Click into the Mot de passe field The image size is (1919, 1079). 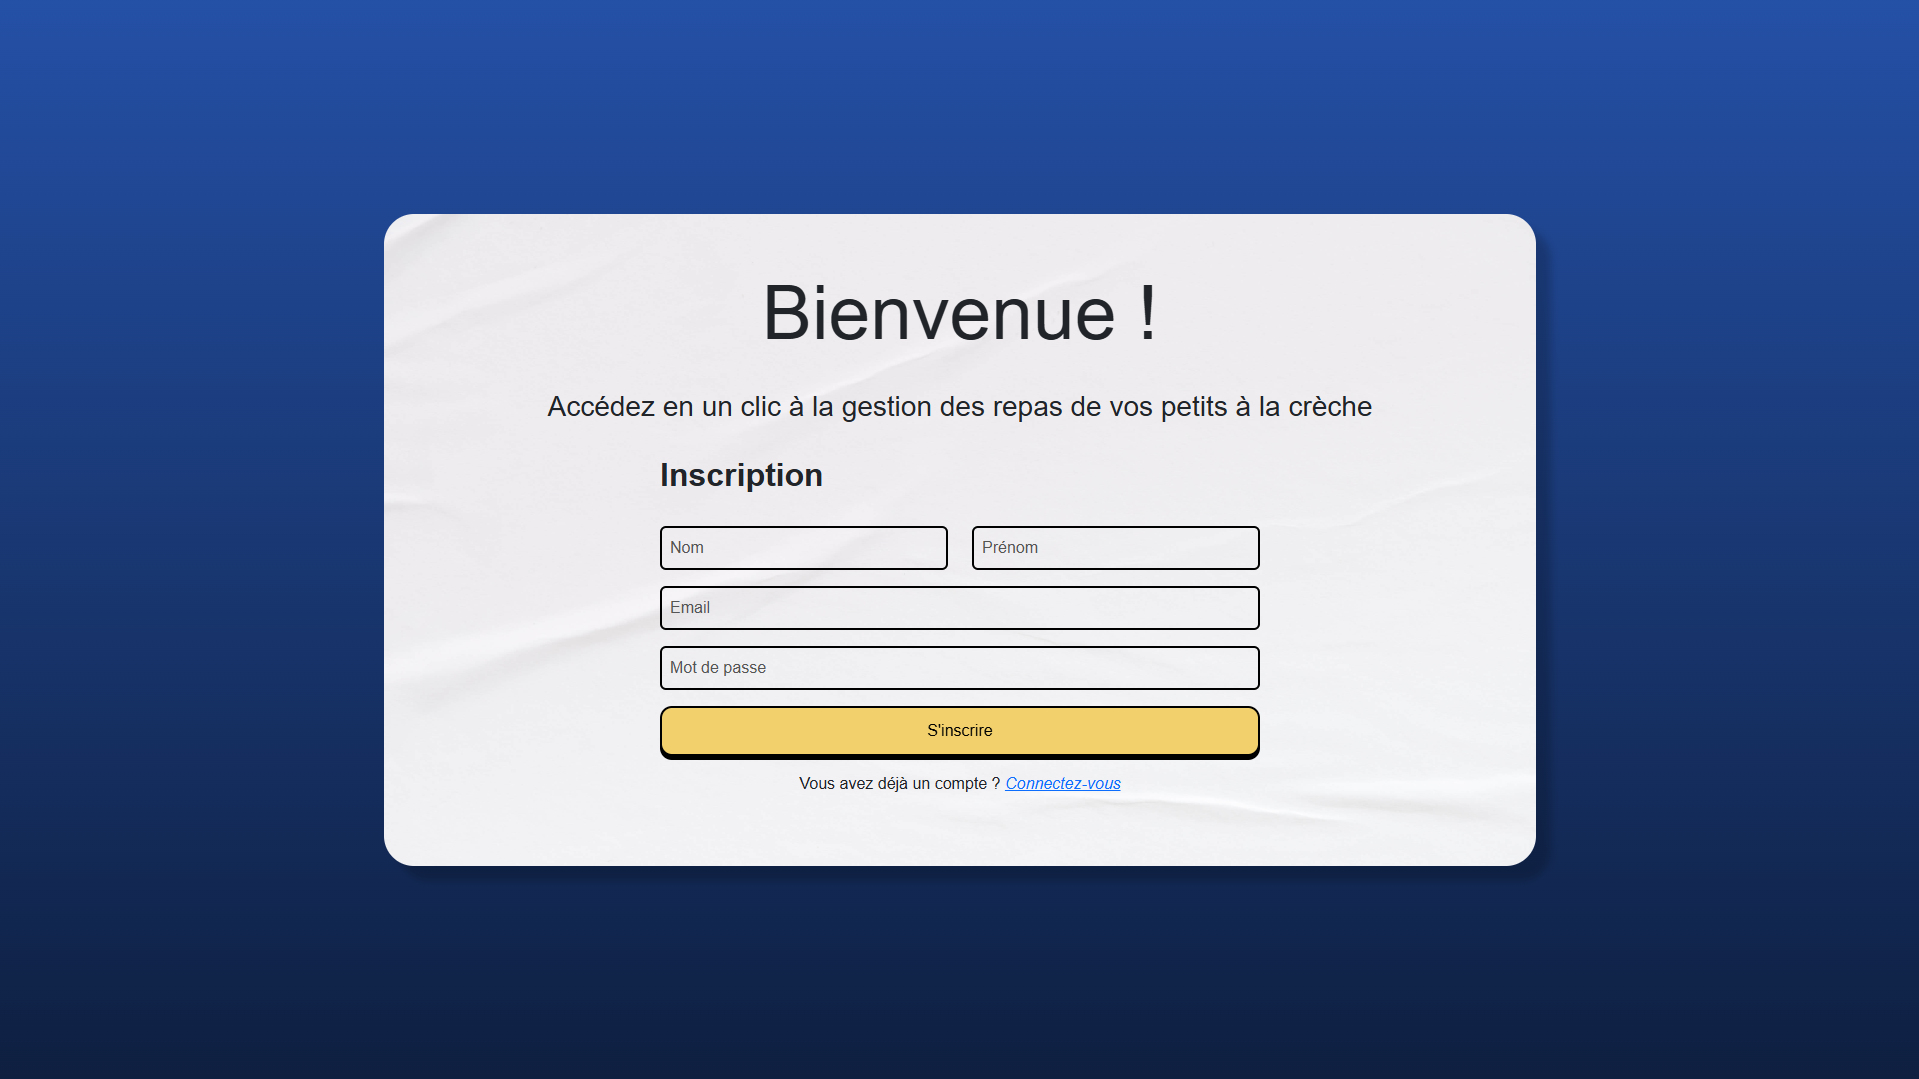pos(959,668)
